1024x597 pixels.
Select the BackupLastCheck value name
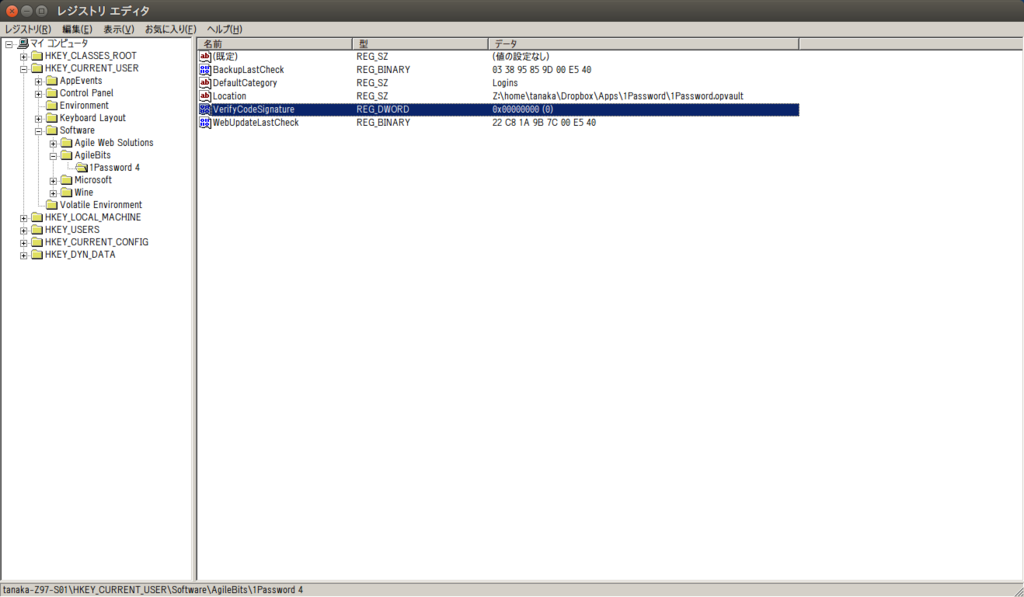pos(248,70)
